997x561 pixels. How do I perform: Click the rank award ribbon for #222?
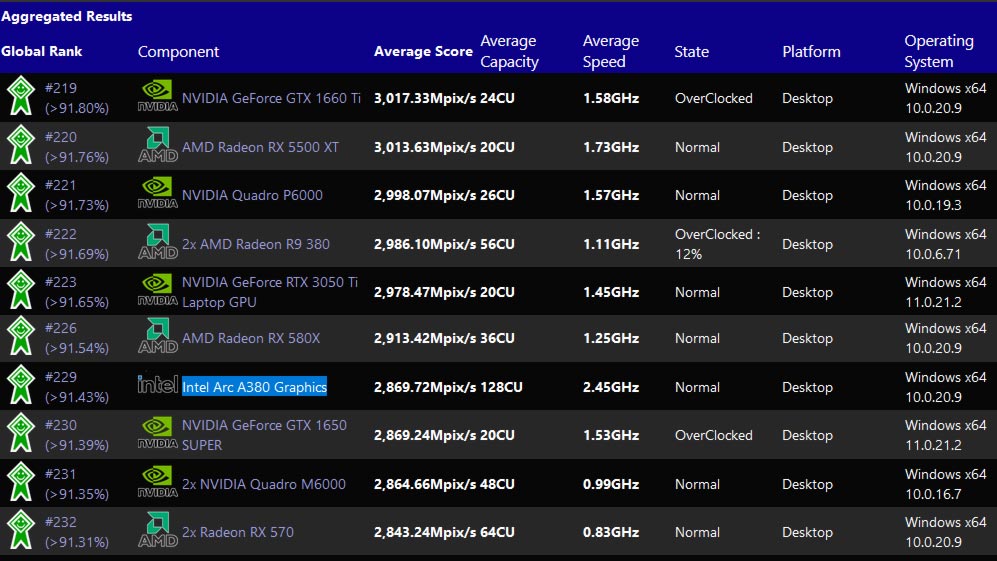coord(21,242)
